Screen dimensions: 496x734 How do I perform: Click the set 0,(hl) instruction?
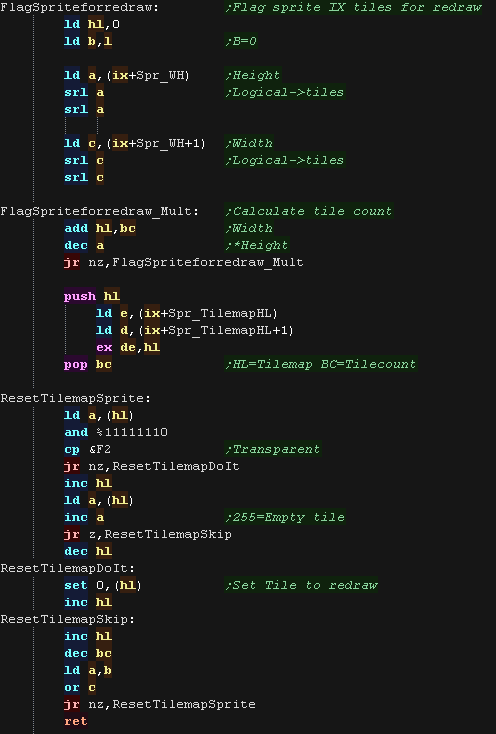tap(103, 585)
